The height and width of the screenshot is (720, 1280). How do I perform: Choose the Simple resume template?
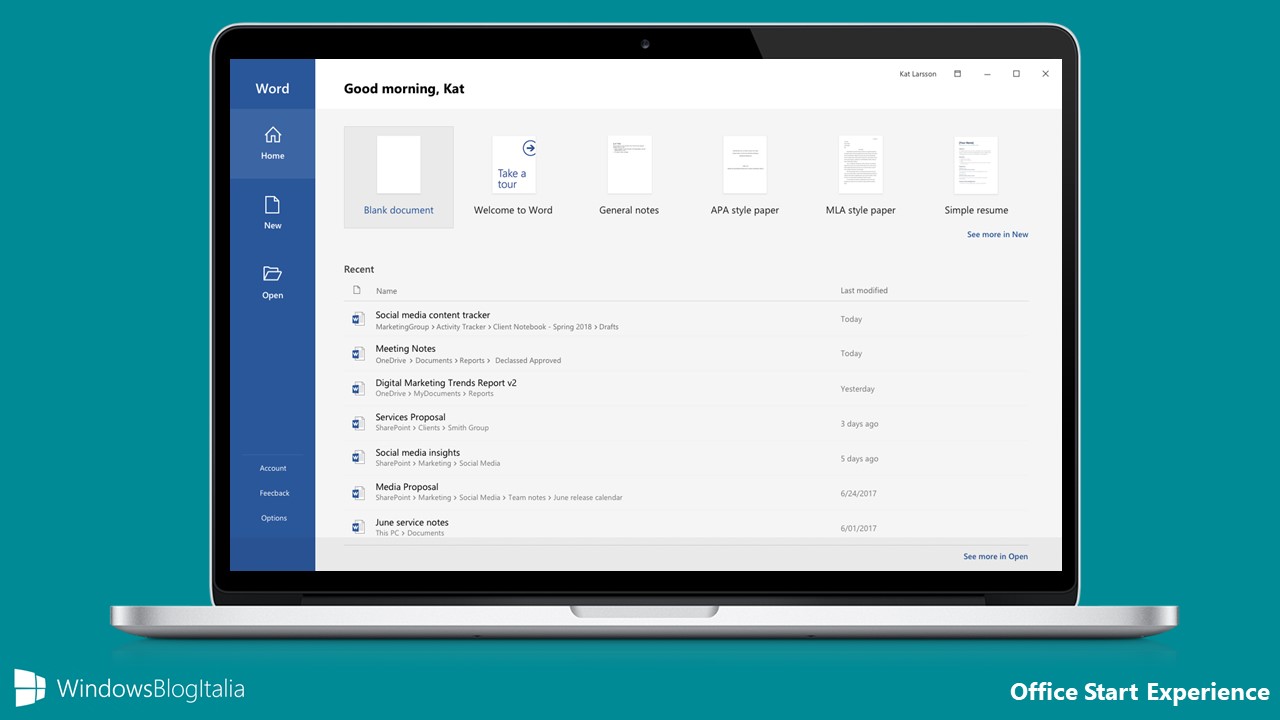976,177
